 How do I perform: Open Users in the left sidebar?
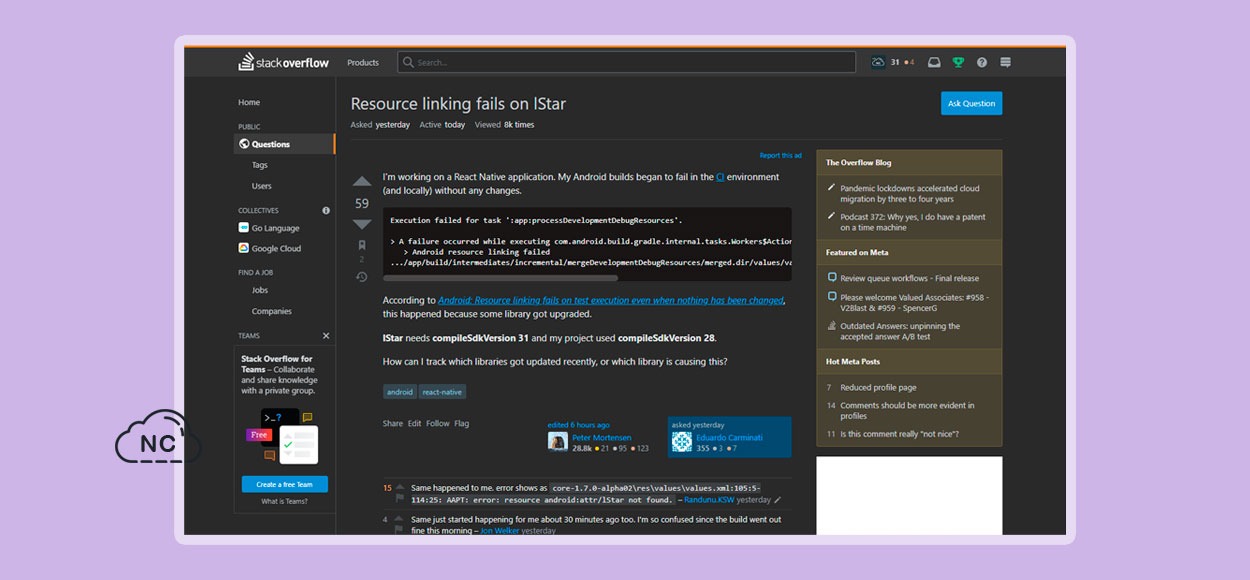262,186
